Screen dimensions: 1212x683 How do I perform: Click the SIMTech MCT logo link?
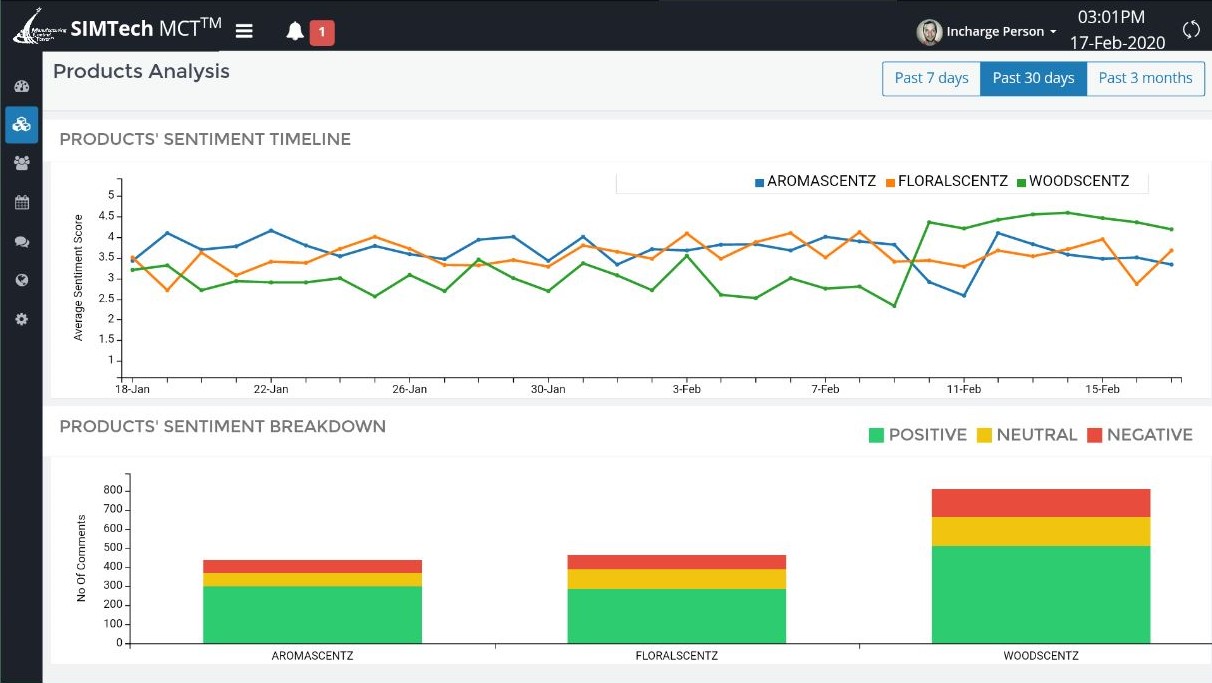pyautogui.click(x=116, y=30)
